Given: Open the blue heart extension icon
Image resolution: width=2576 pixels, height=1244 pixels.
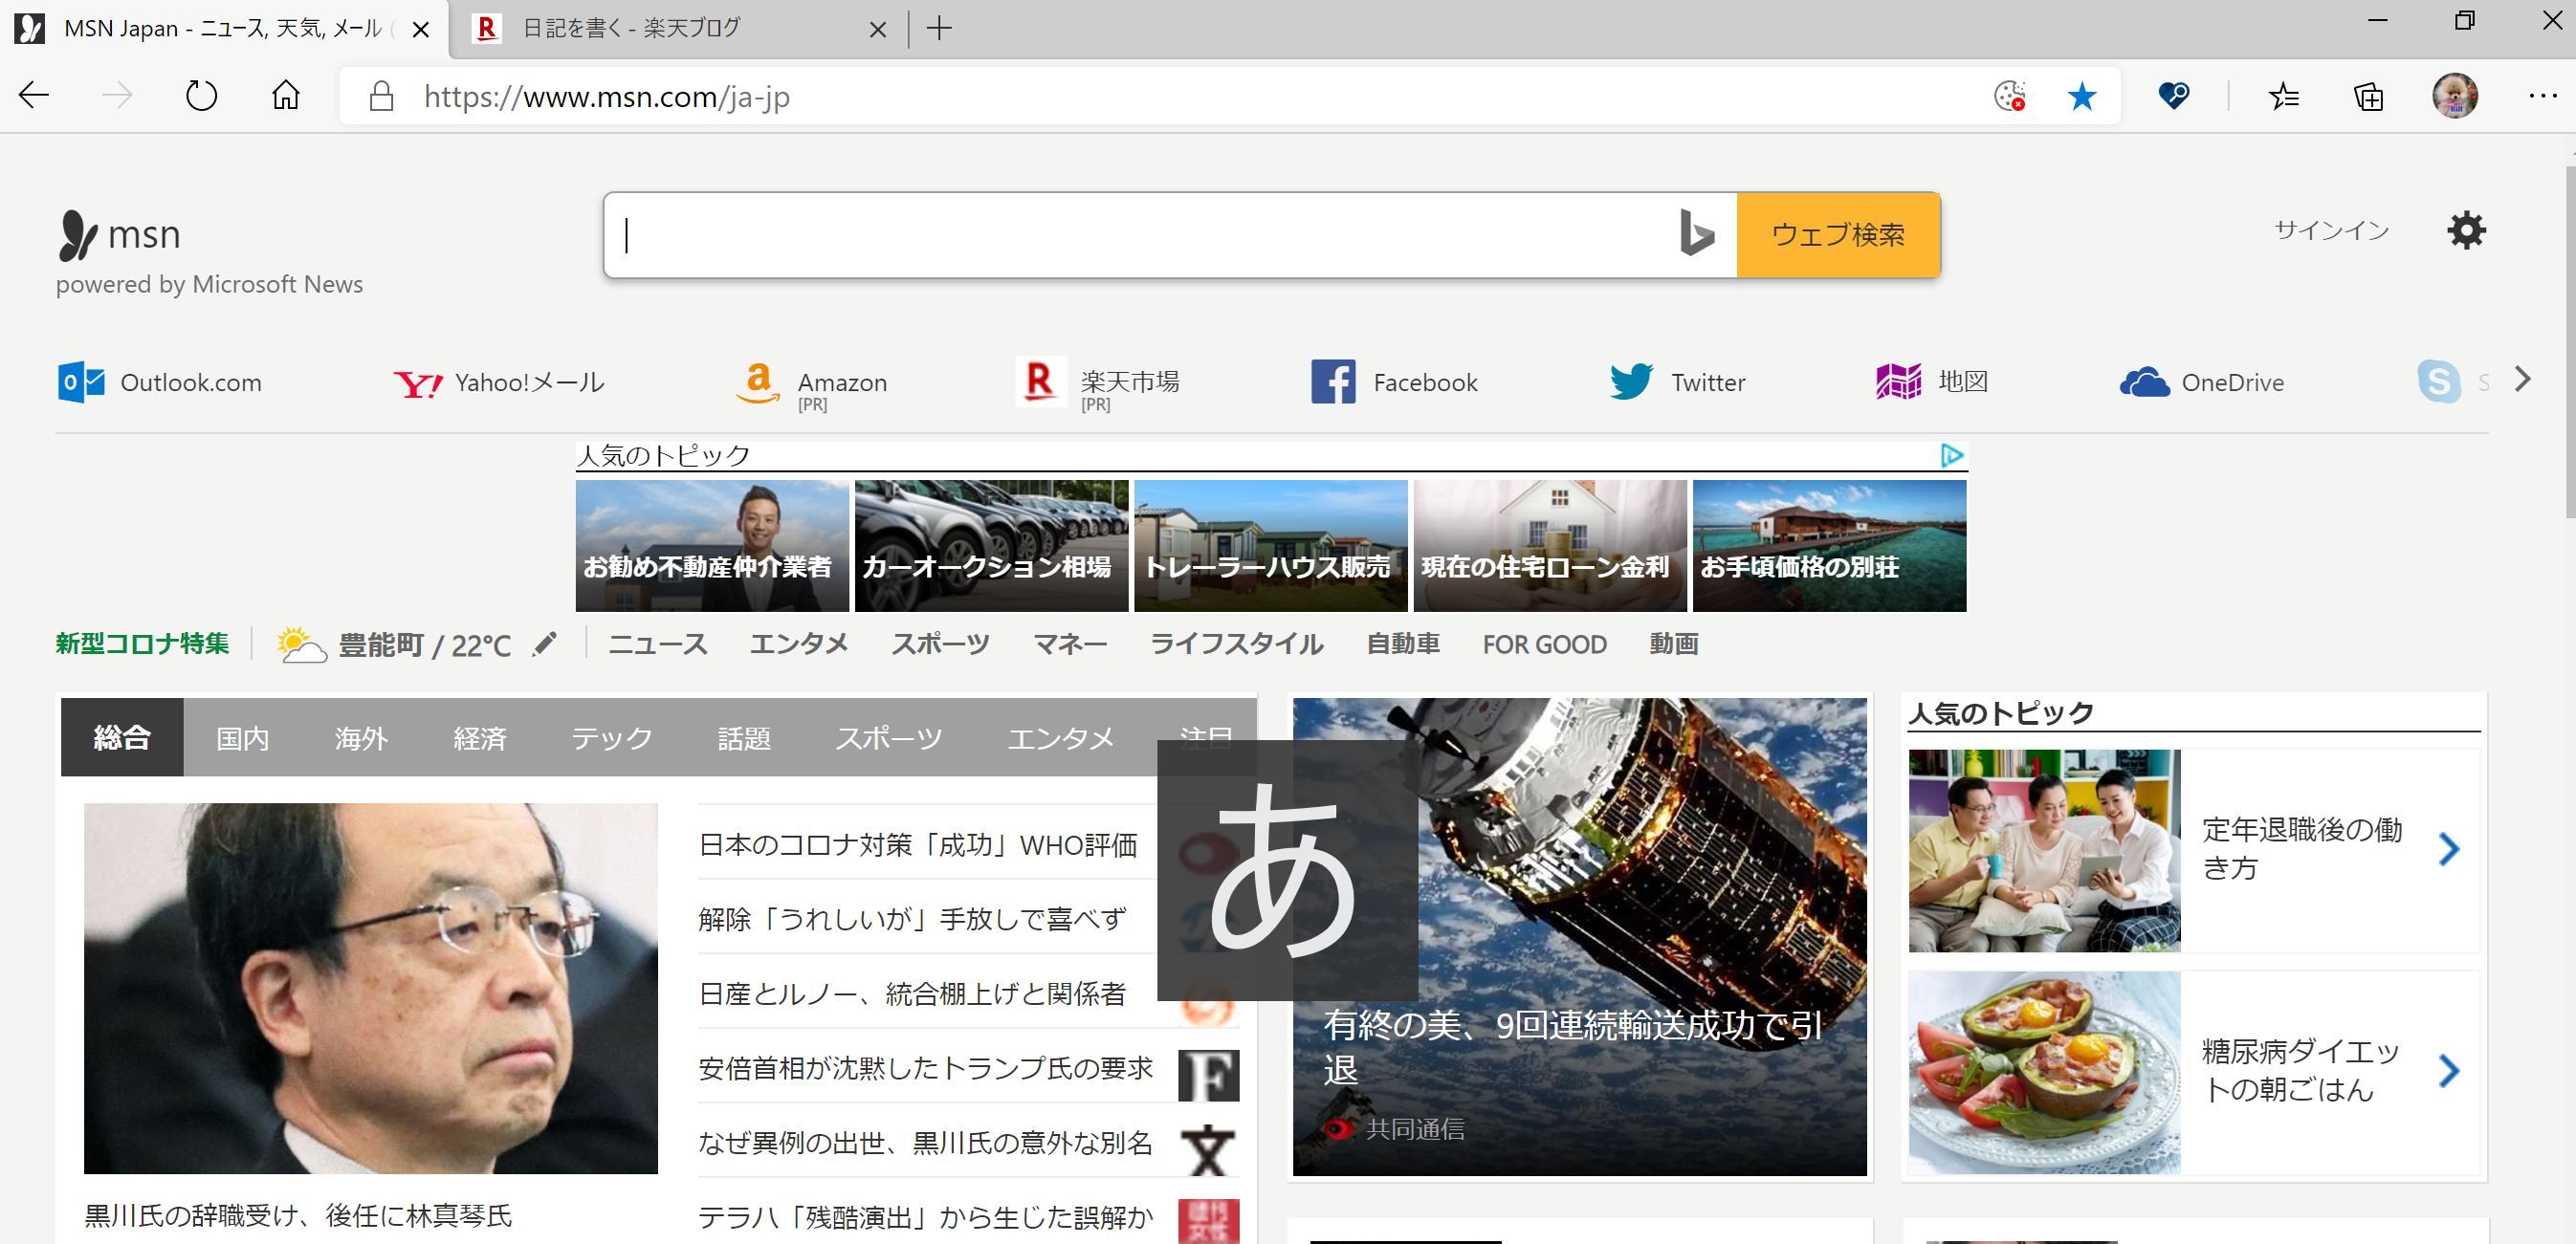Looking at the screenshot, I should (2173, 96).
